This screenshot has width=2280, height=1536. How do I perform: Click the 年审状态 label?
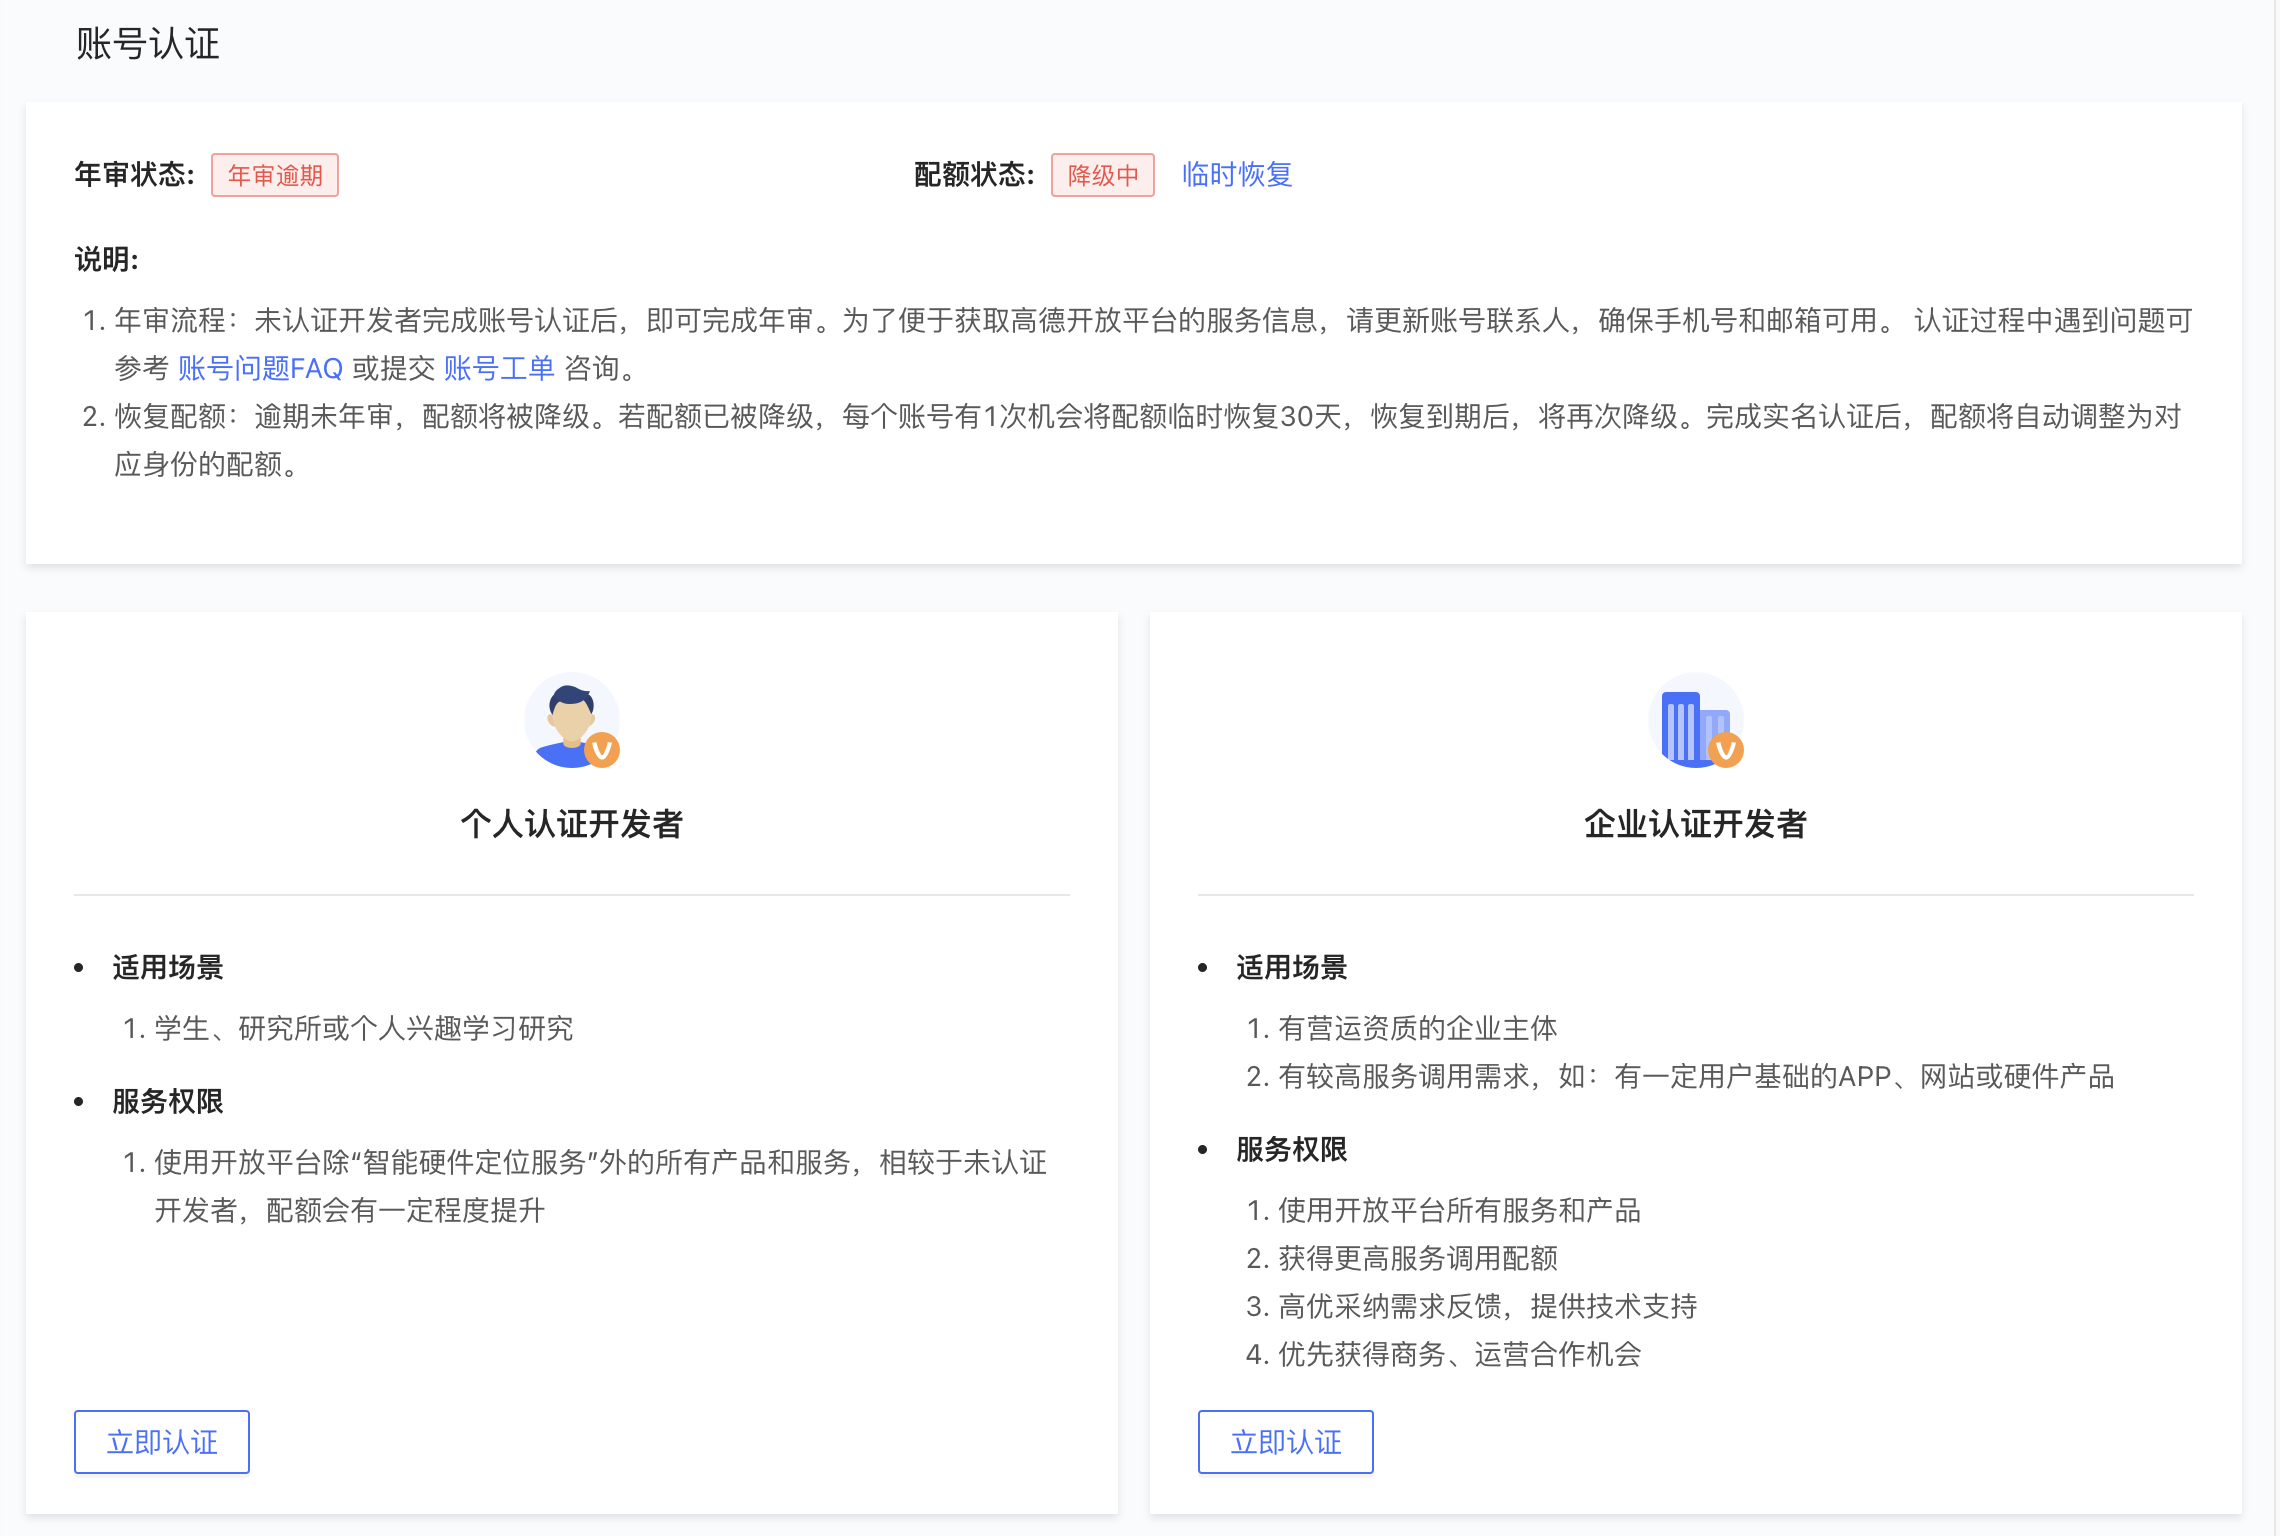click(x=134, y=175)
